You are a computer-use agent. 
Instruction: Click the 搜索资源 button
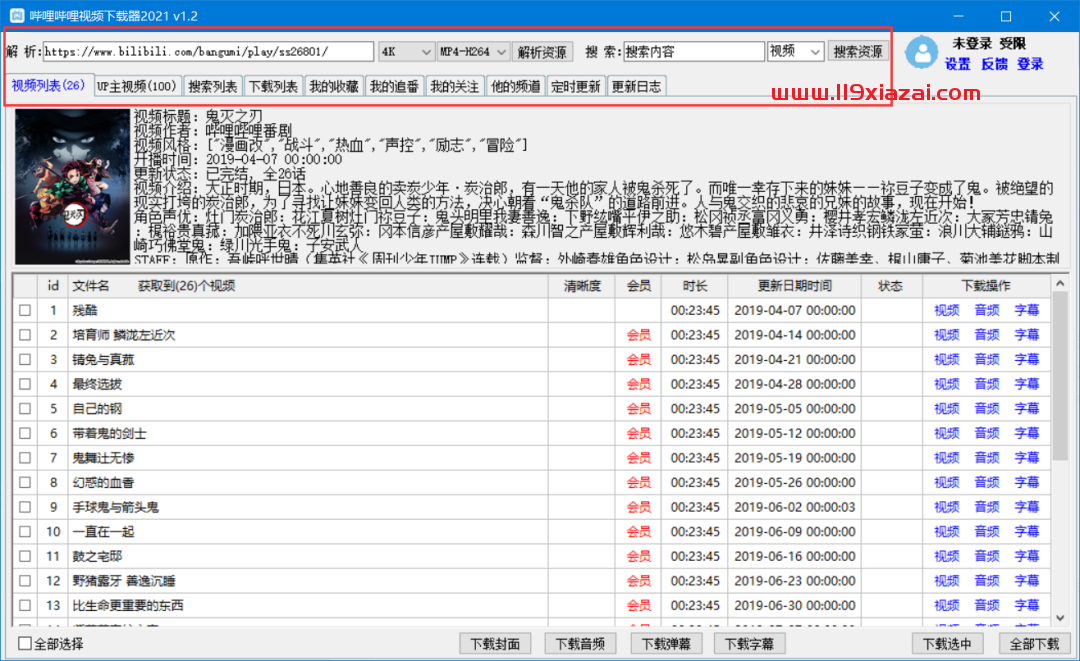pyautogui.click(x=858, y=52)
